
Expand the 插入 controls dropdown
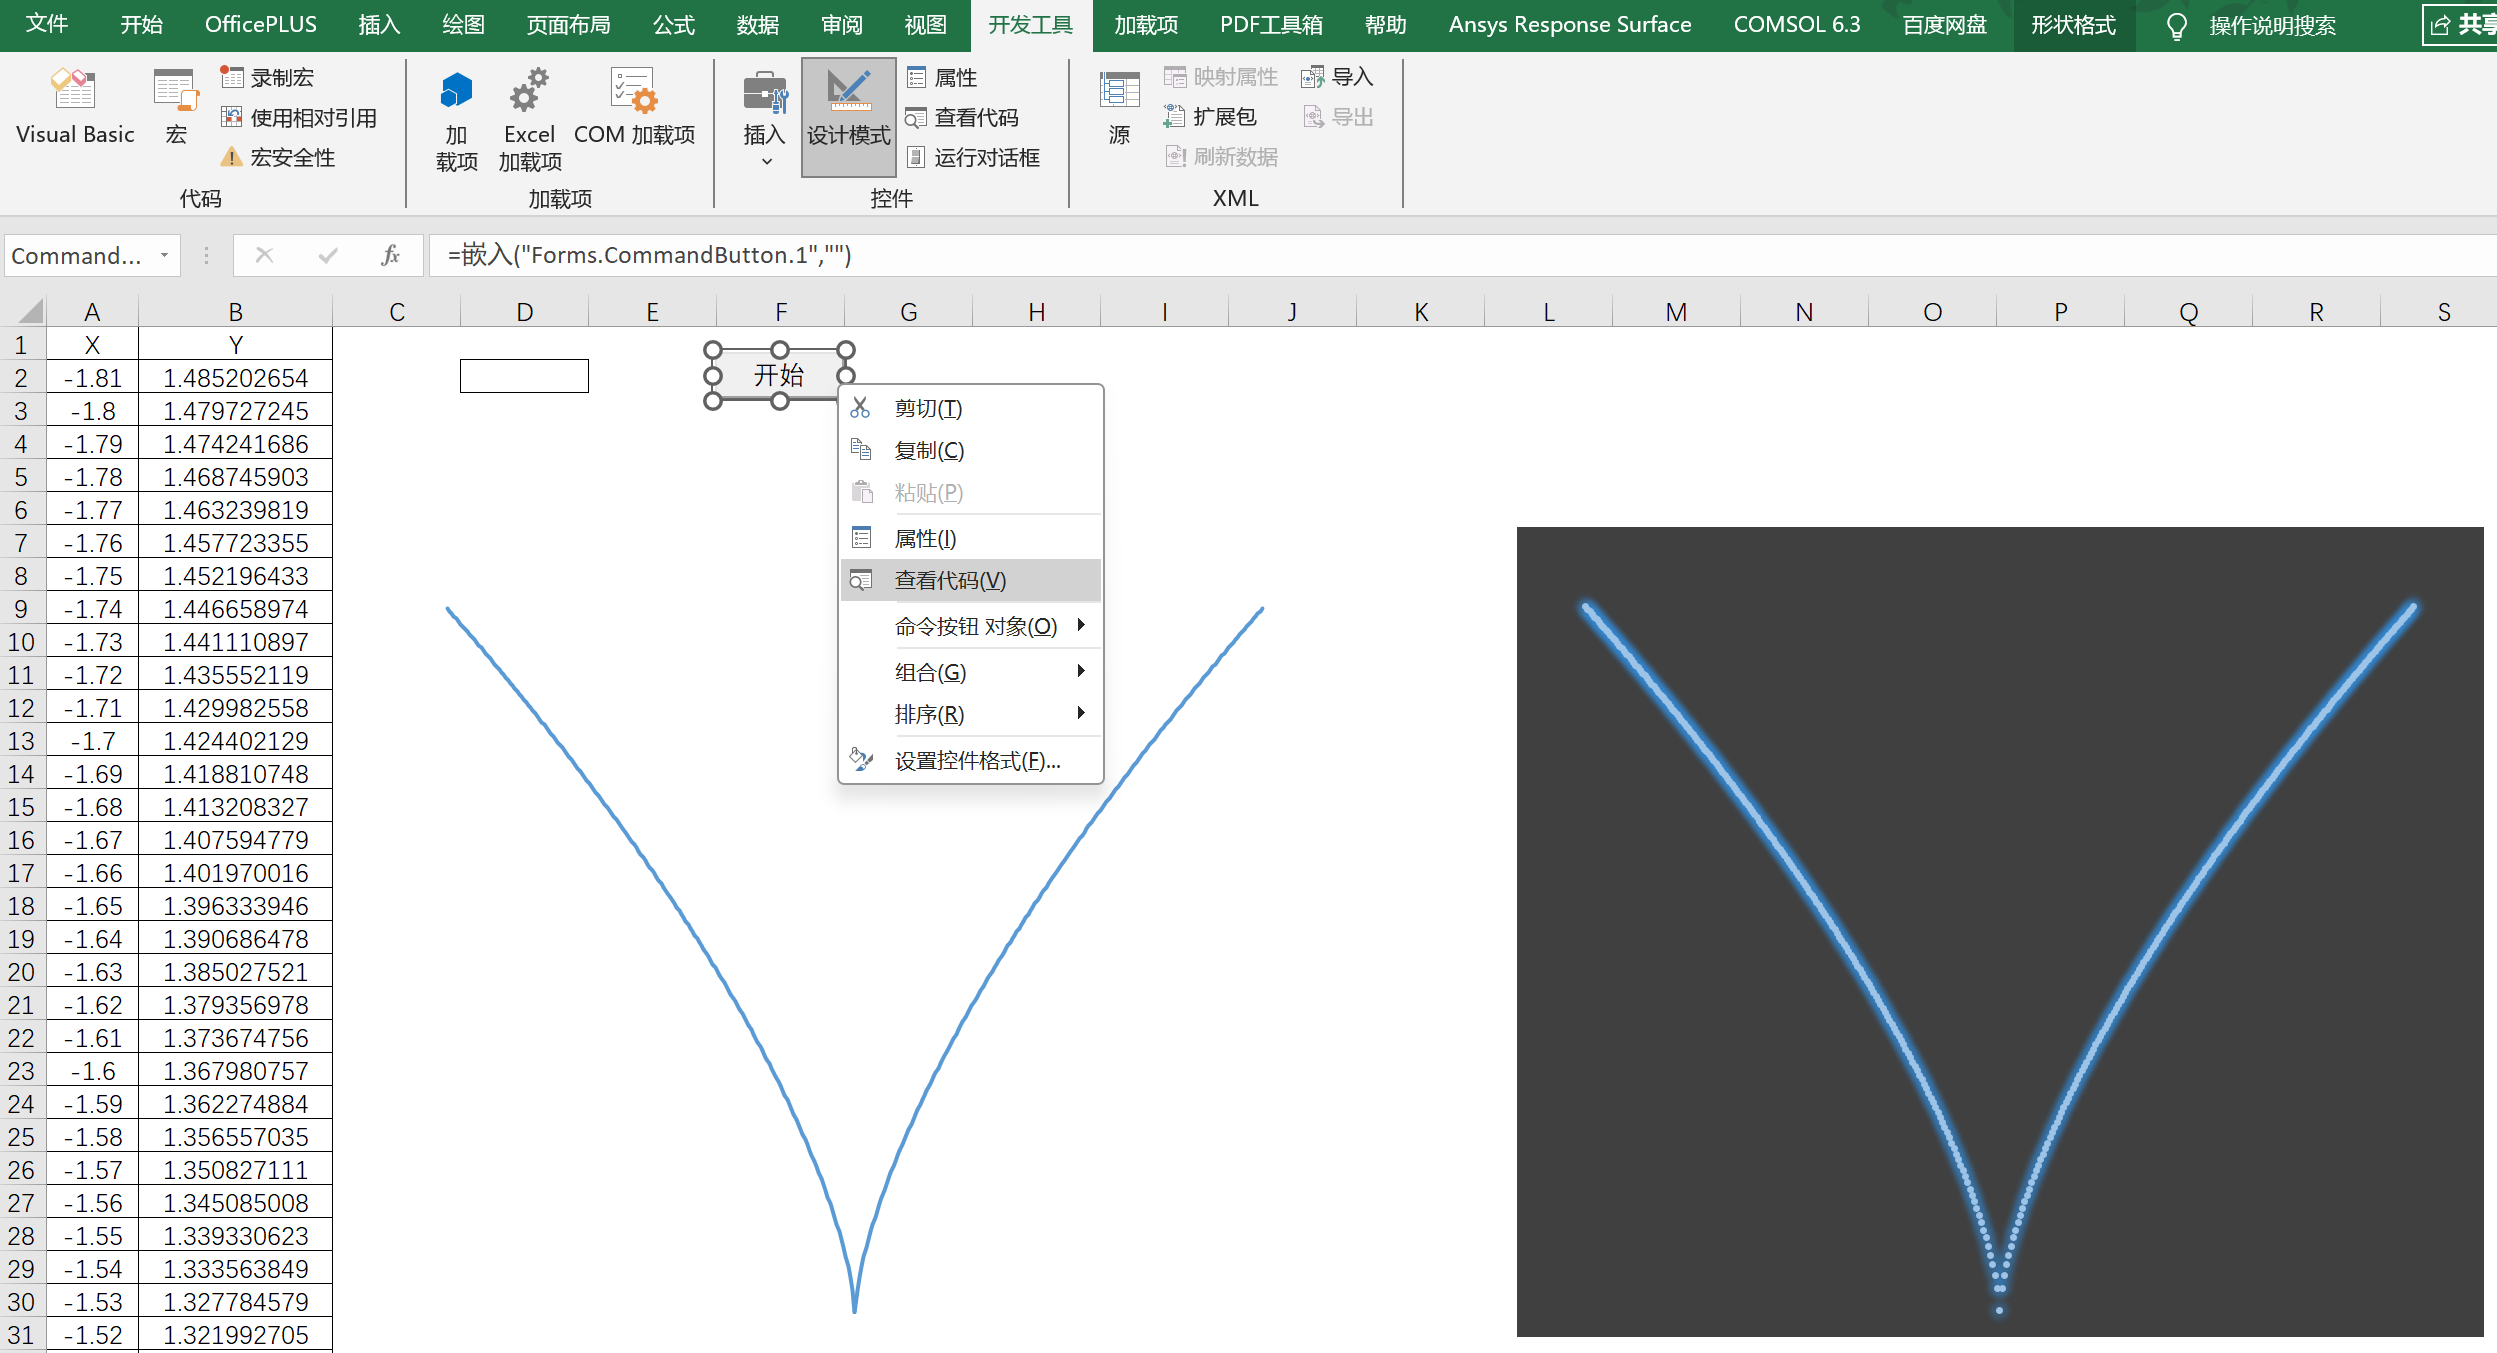coord(766,161)
